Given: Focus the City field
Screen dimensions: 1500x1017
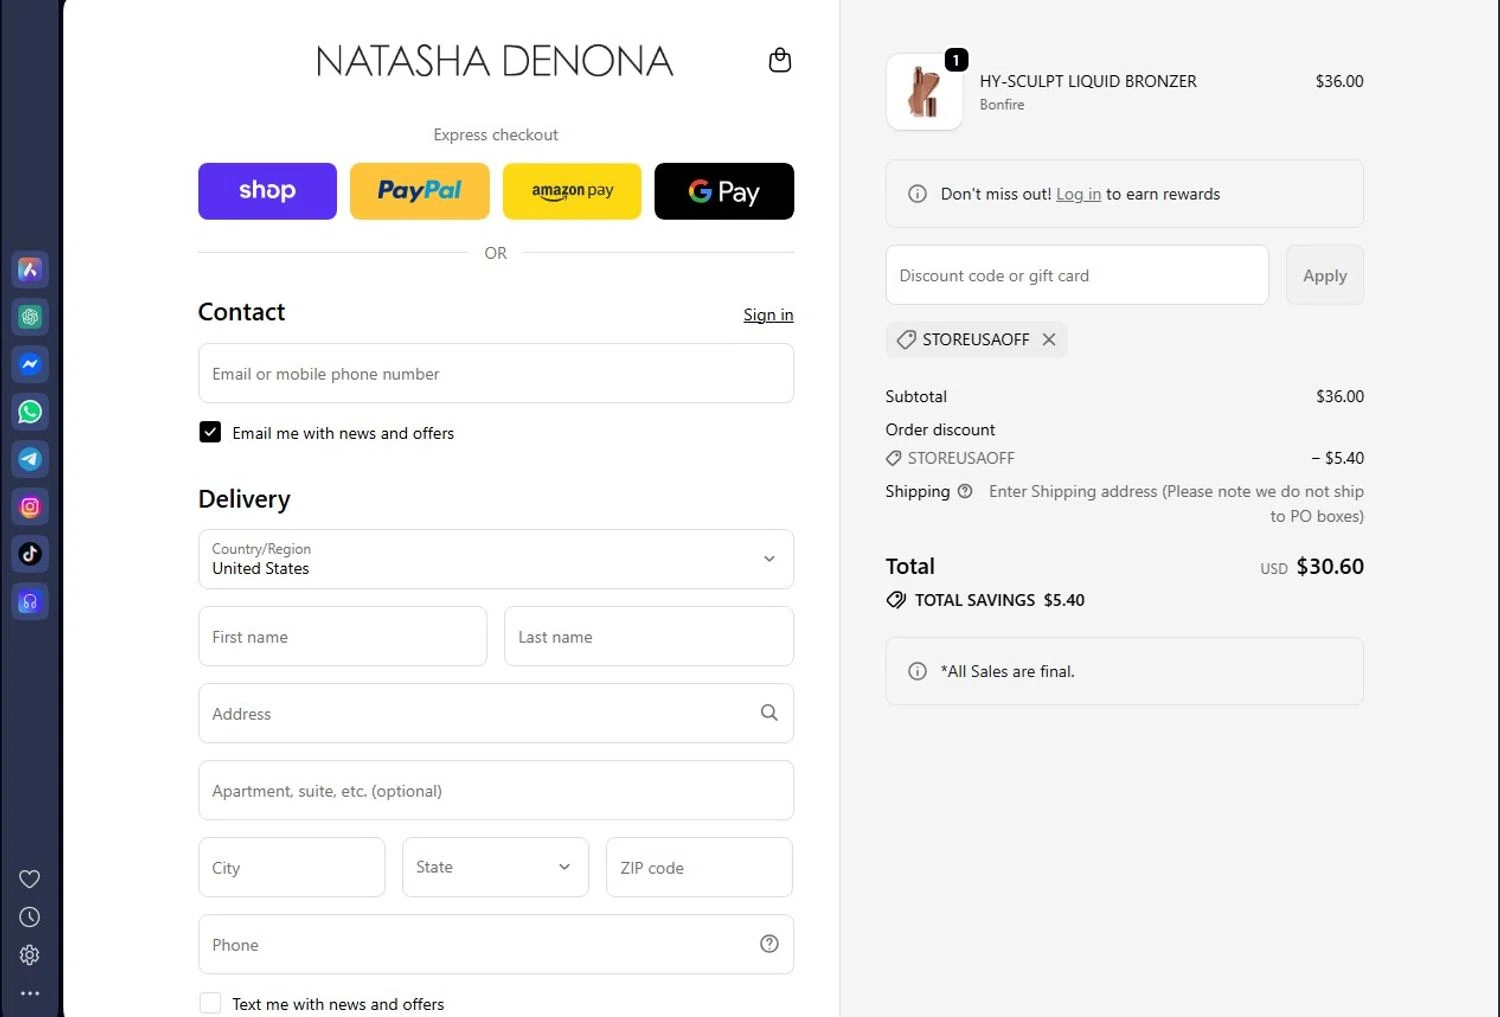Looking at the screenshot, I should click(x=292, y=867).
